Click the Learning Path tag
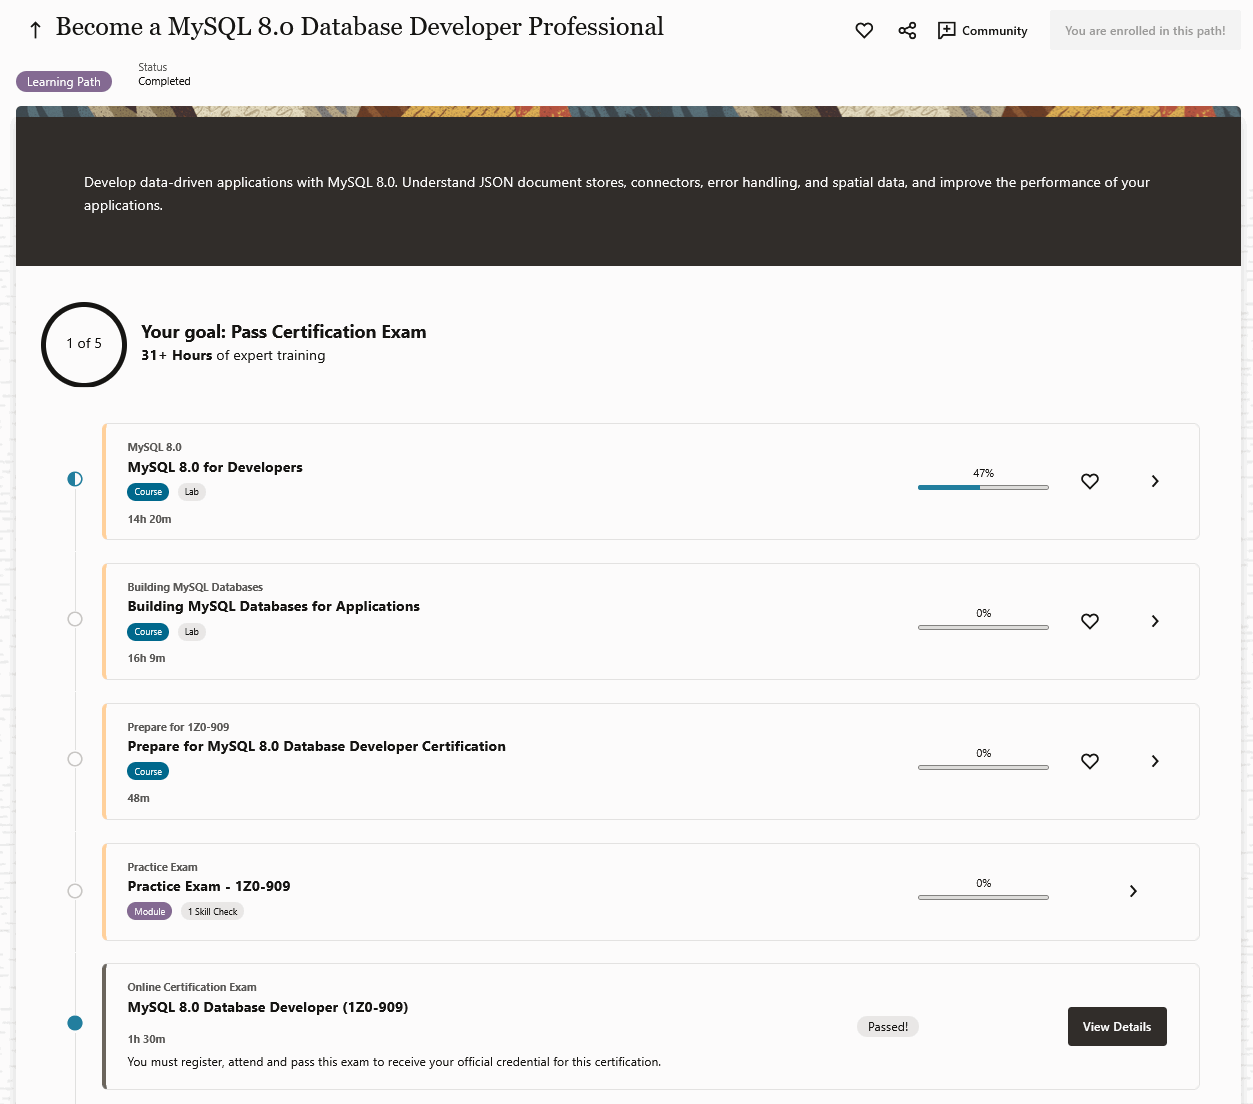This screenshot has height=1104, width=1253. click(x=64, y=82)
